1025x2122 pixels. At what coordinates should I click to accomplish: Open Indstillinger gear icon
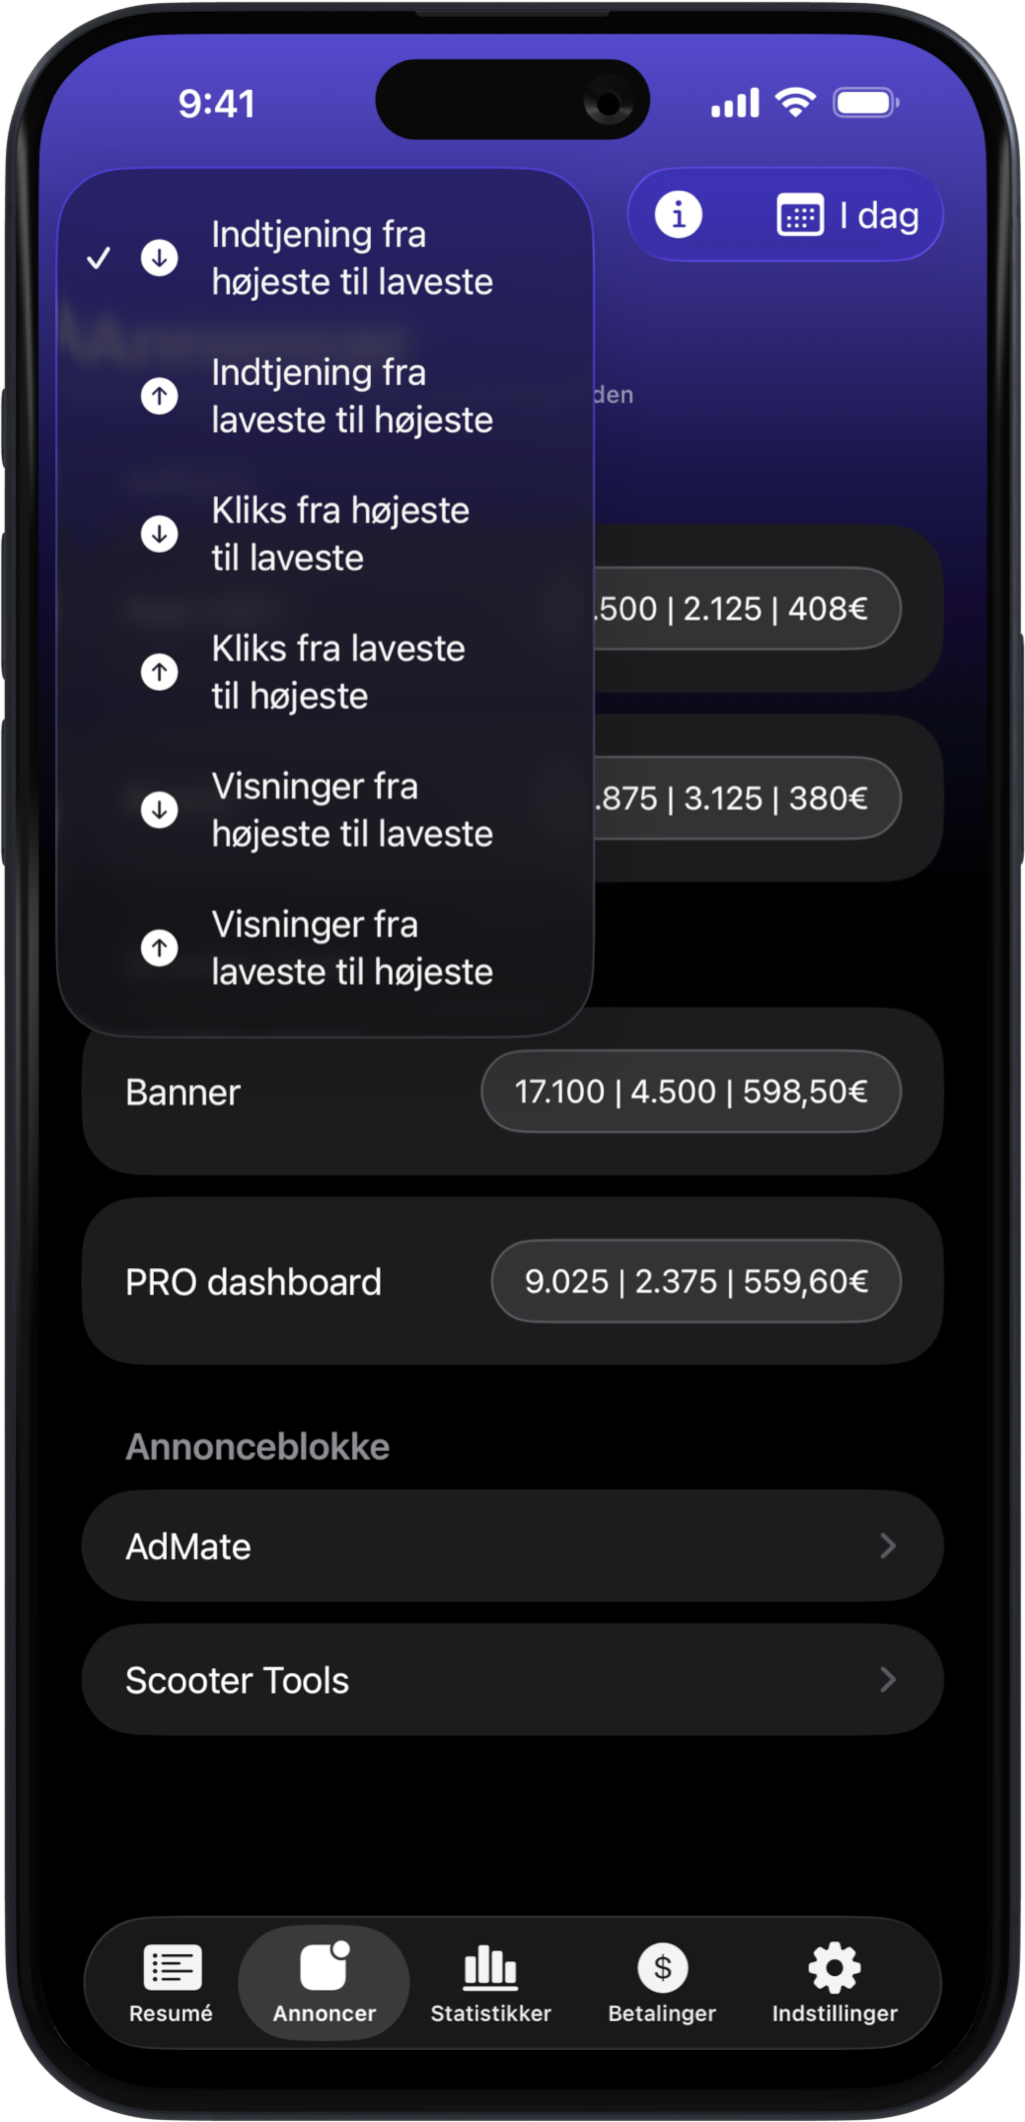tap(834, 1968)
